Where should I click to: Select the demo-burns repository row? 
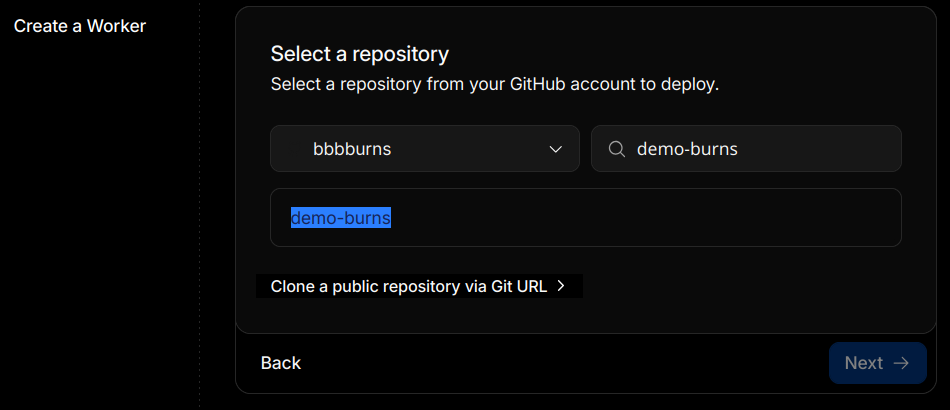[x=585, y=217]
